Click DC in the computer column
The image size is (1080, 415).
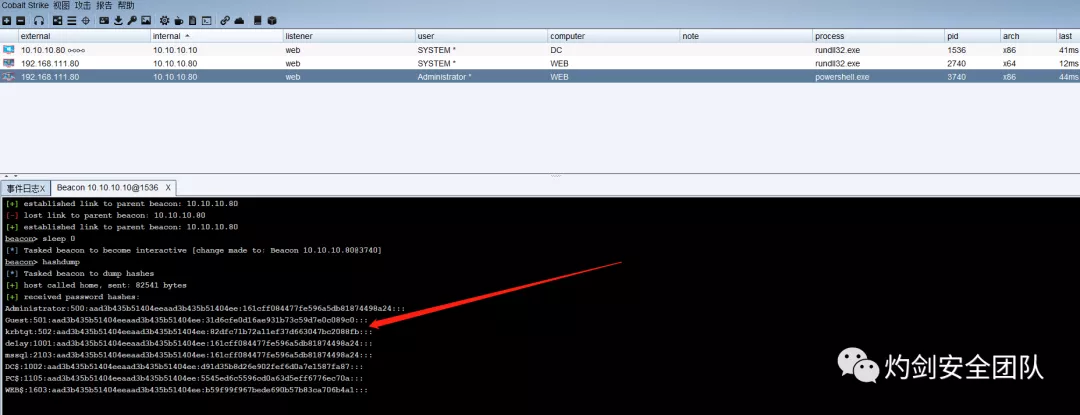click(x=556, y=50)
